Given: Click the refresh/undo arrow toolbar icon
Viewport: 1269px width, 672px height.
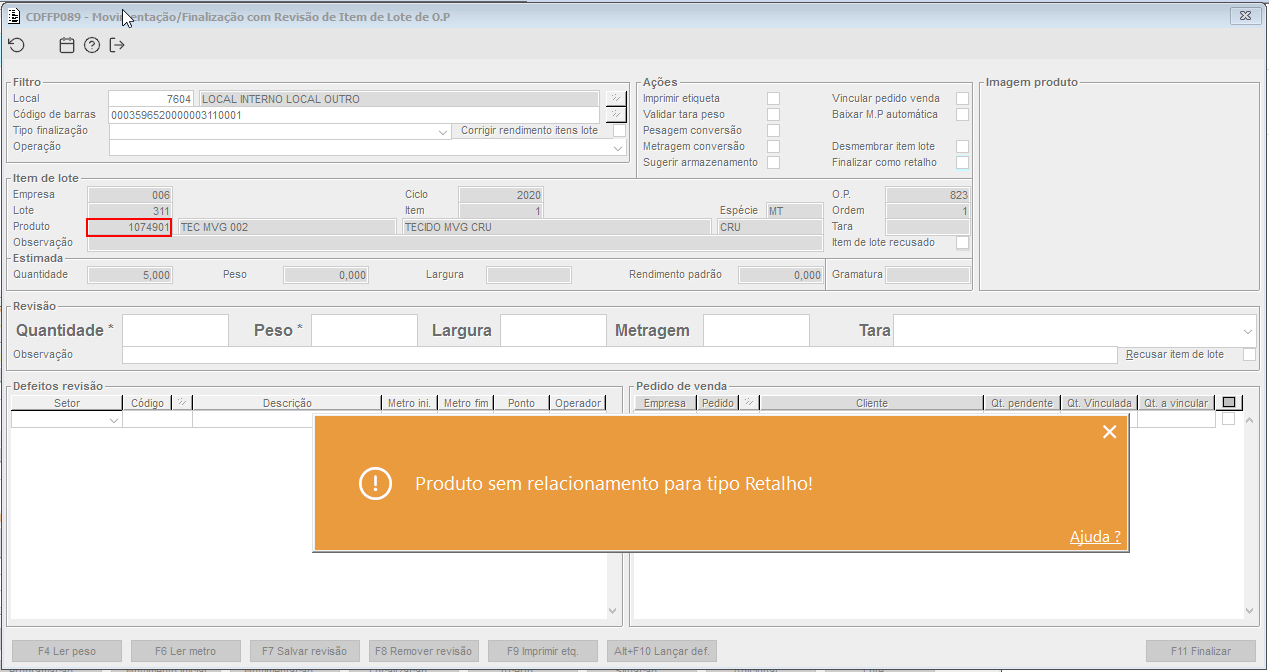Looking at the screenshot, I should (16, 45).
